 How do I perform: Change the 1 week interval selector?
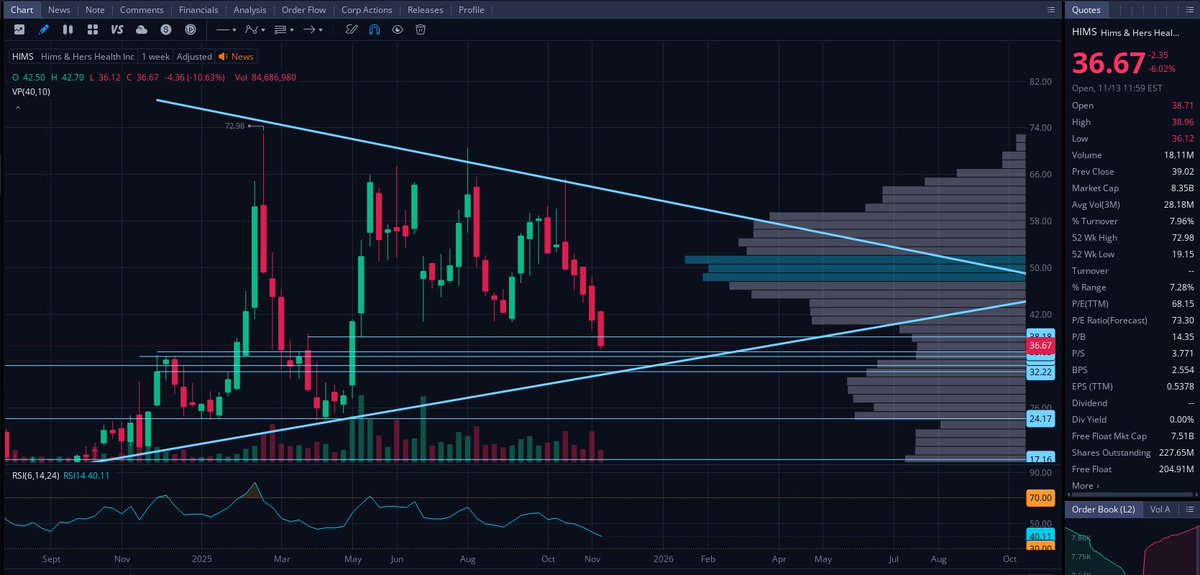coord(156,57)
